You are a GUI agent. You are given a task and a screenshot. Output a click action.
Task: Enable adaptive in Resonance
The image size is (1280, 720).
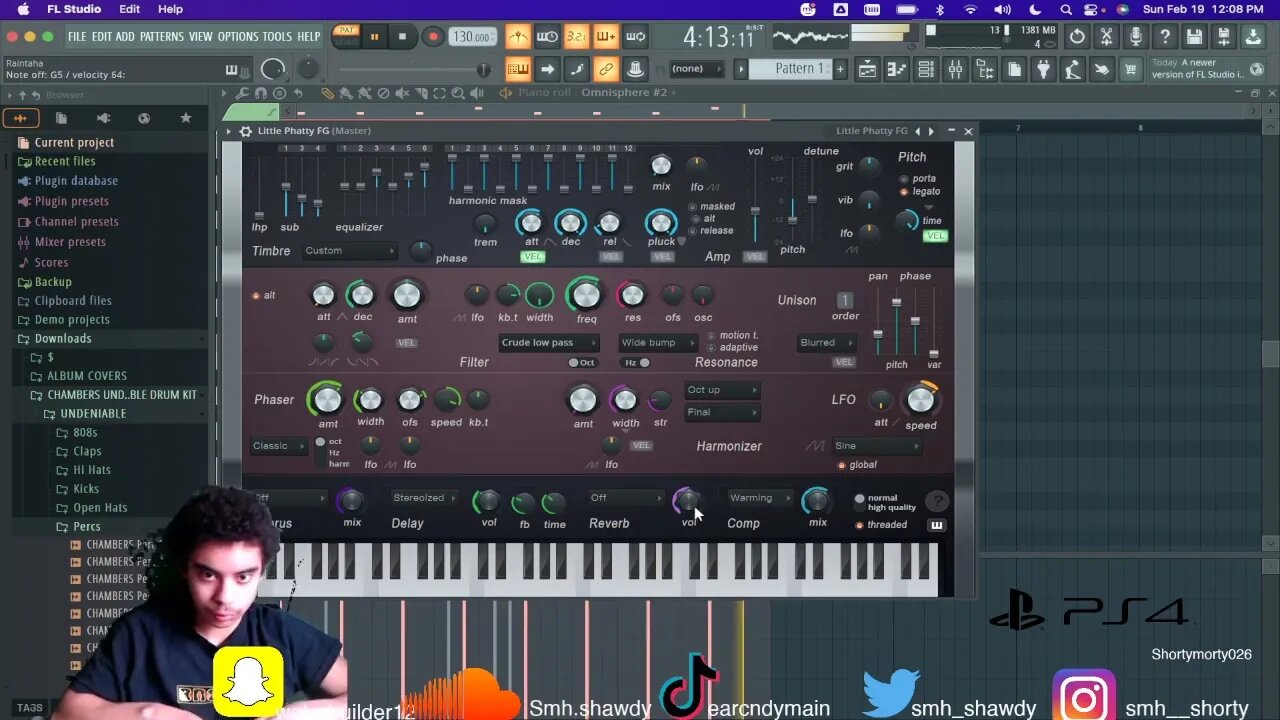711,348
